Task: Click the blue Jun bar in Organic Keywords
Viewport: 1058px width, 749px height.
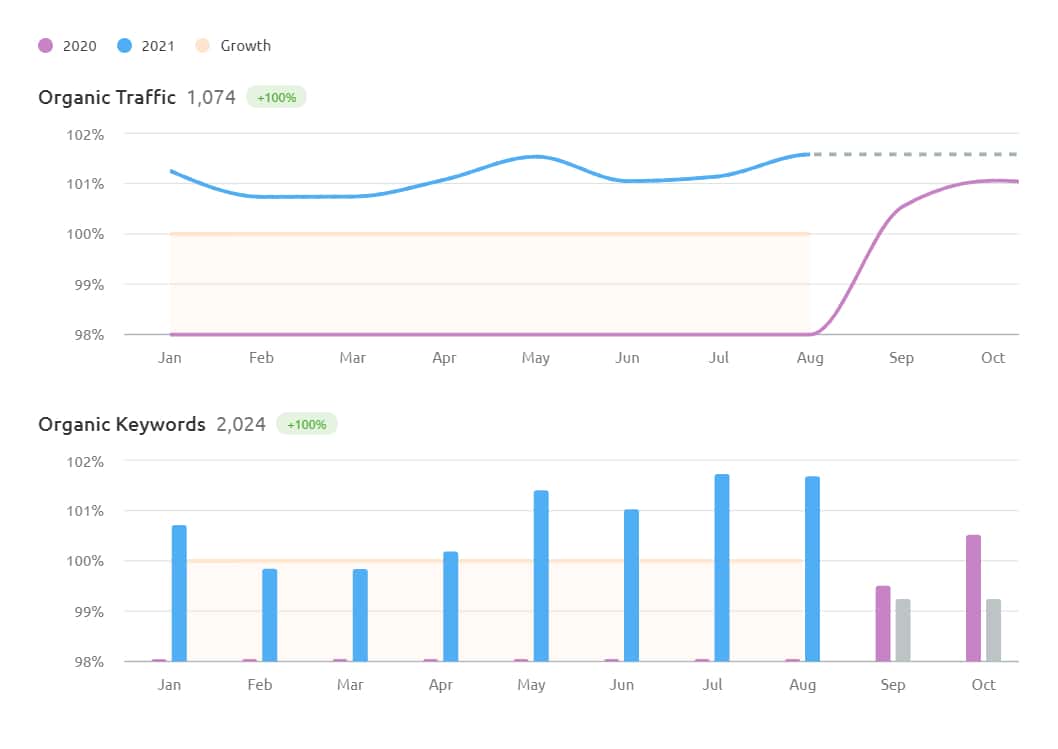Action: (x=632, y=585)
